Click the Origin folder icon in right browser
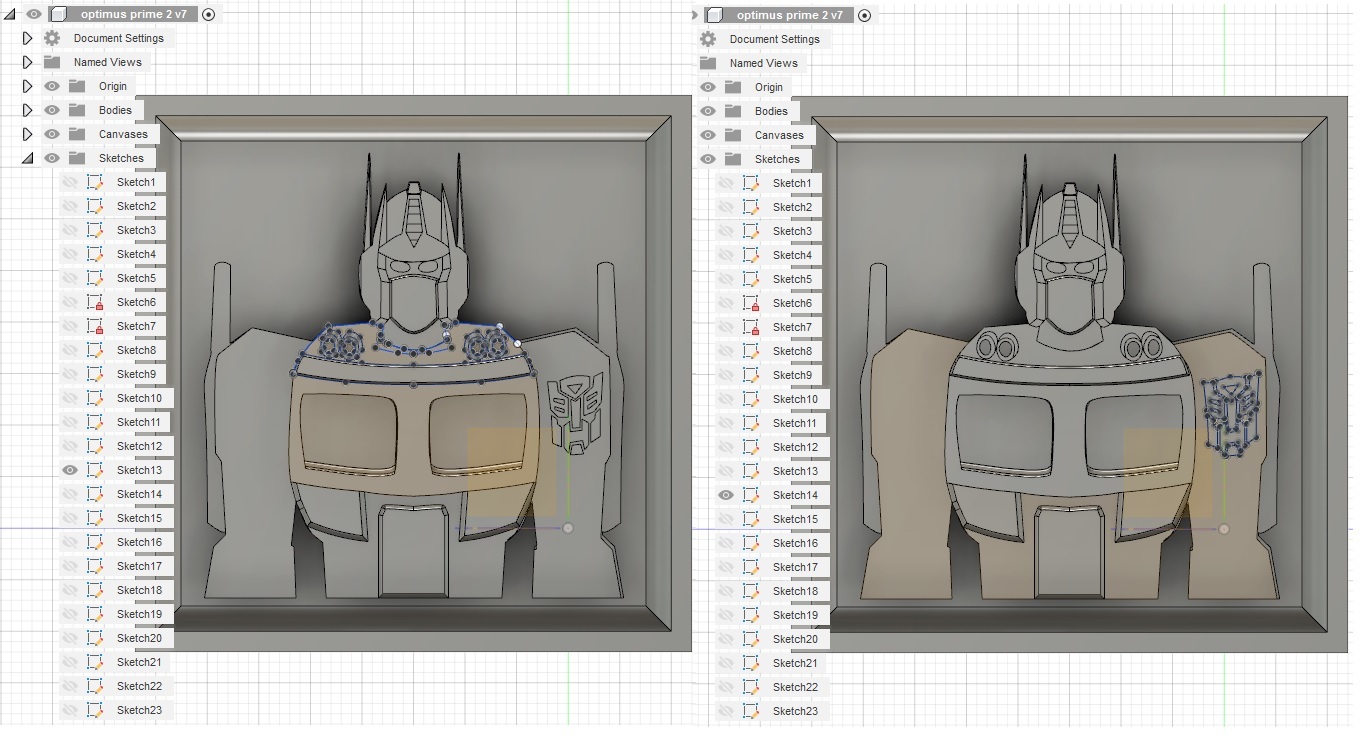 (733, 87)
